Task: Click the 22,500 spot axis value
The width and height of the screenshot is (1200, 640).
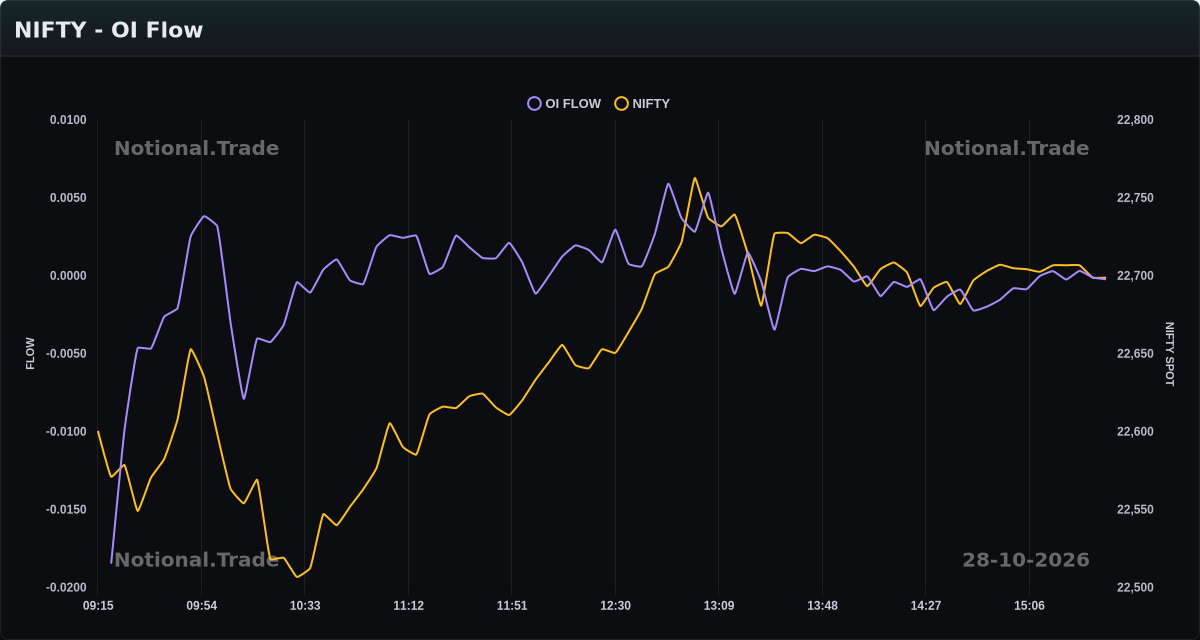Action: coord(1135,588)
